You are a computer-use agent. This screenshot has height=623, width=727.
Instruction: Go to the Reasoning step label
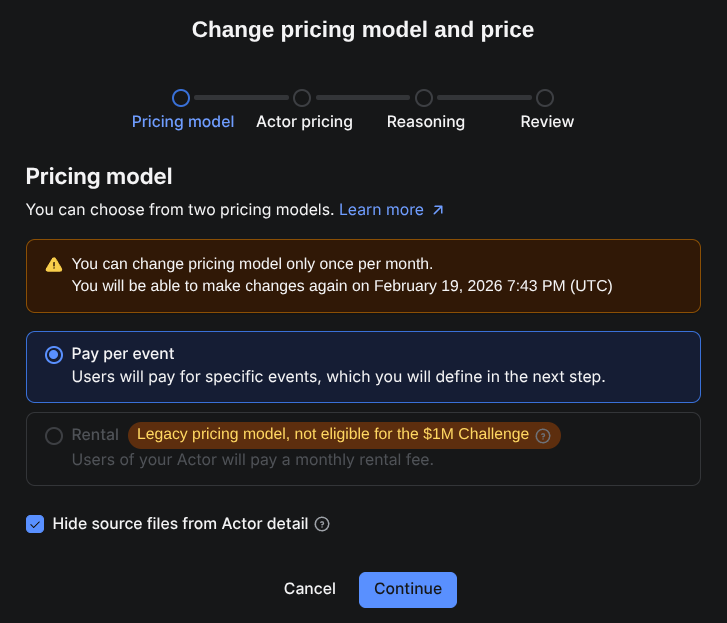[426, 122]
